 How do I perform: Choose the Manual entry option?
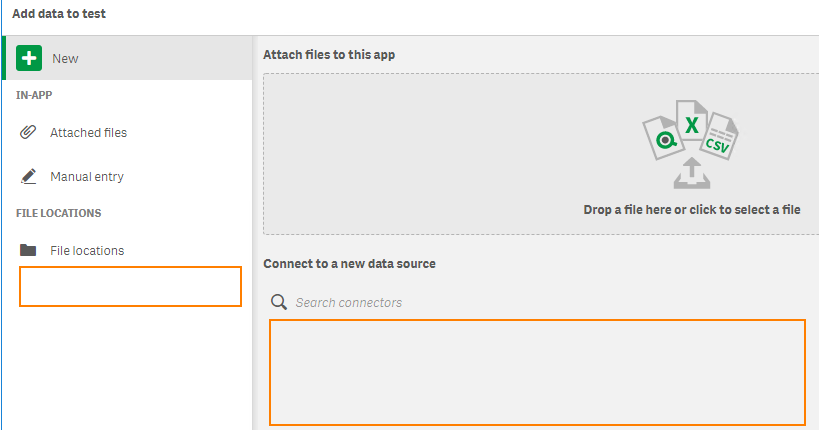87,176
